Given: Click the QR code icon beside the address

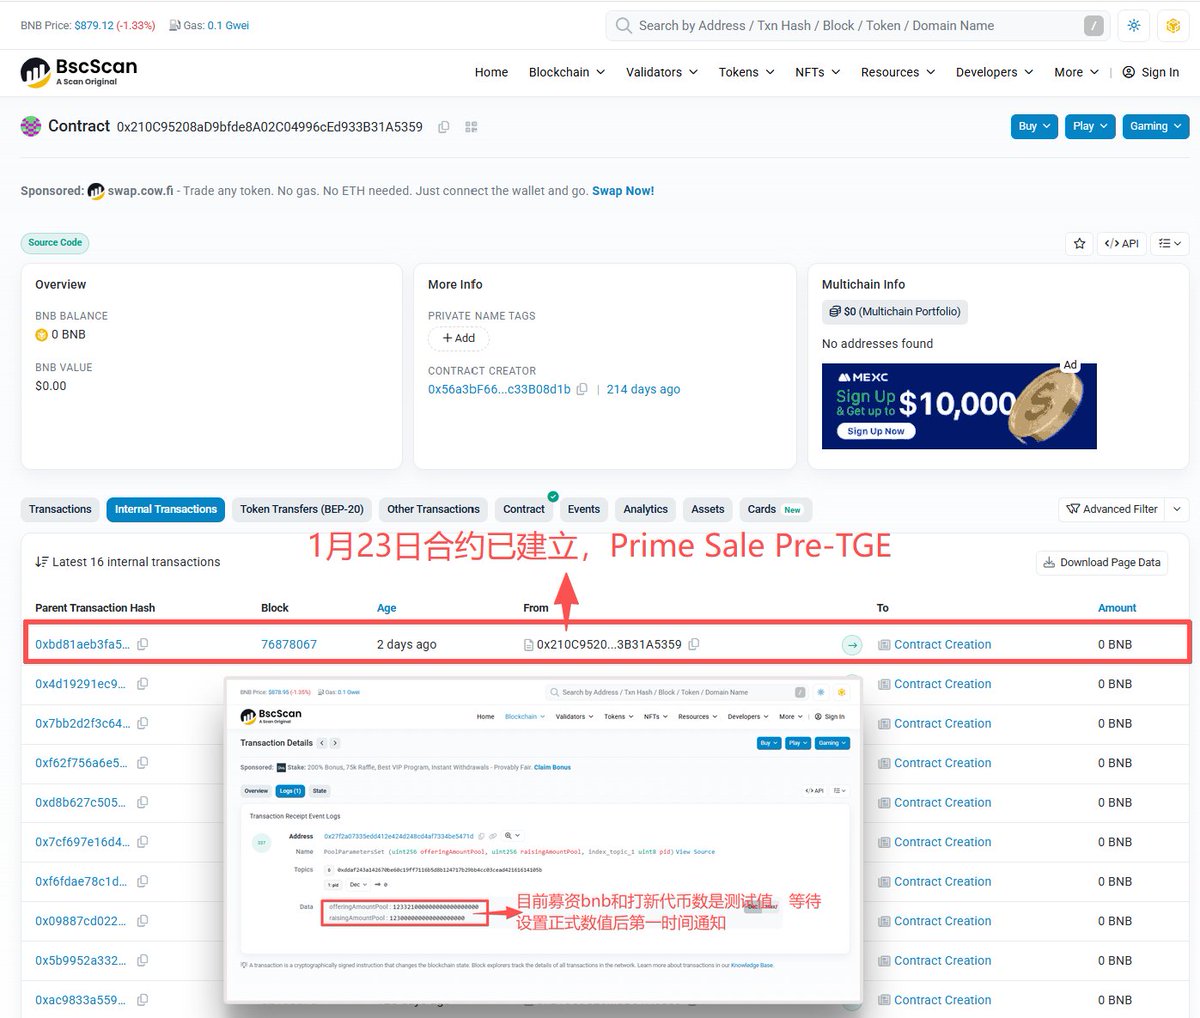Looking at the screenshot, I should 471,127.
